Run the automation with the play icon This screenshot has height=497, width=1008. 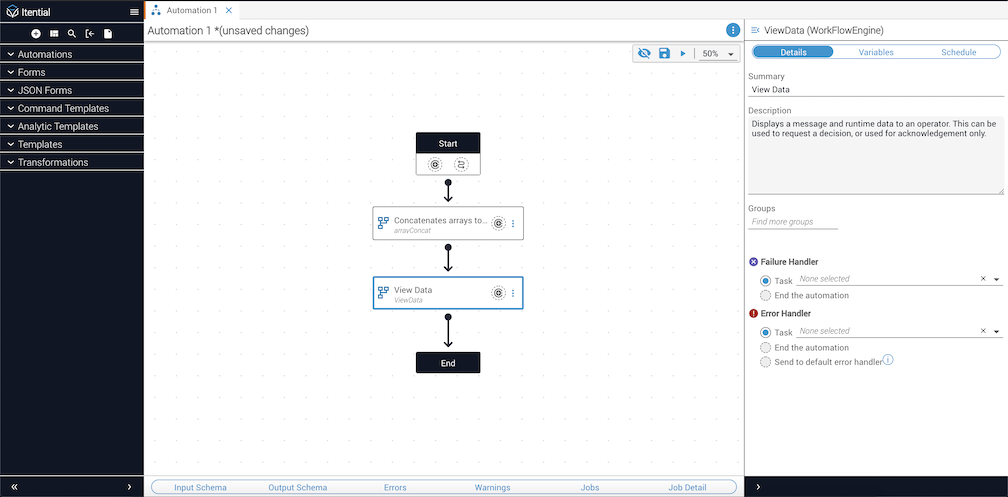683,53
